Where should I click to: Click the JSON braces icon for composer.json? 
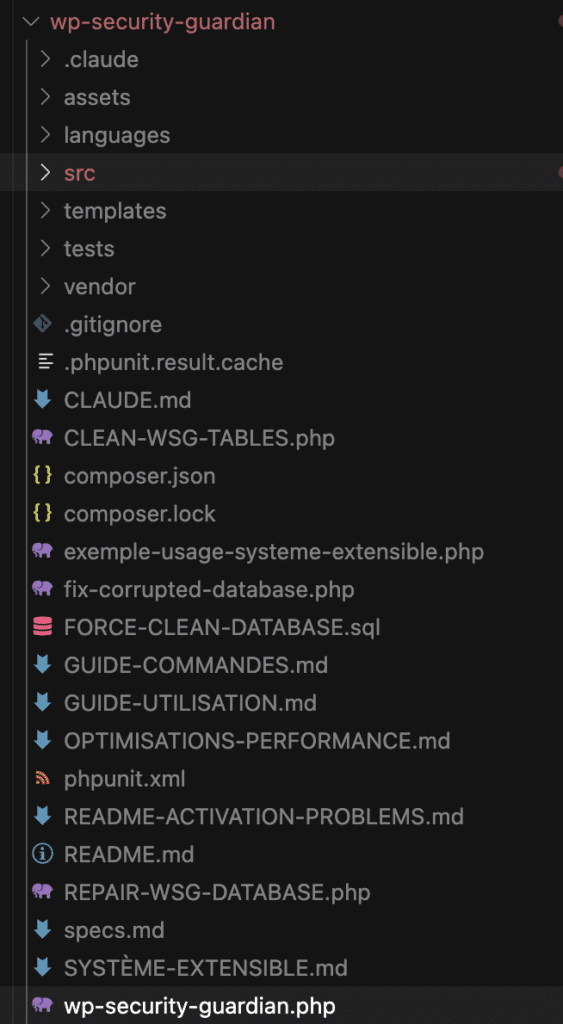[x=42, y=475]
